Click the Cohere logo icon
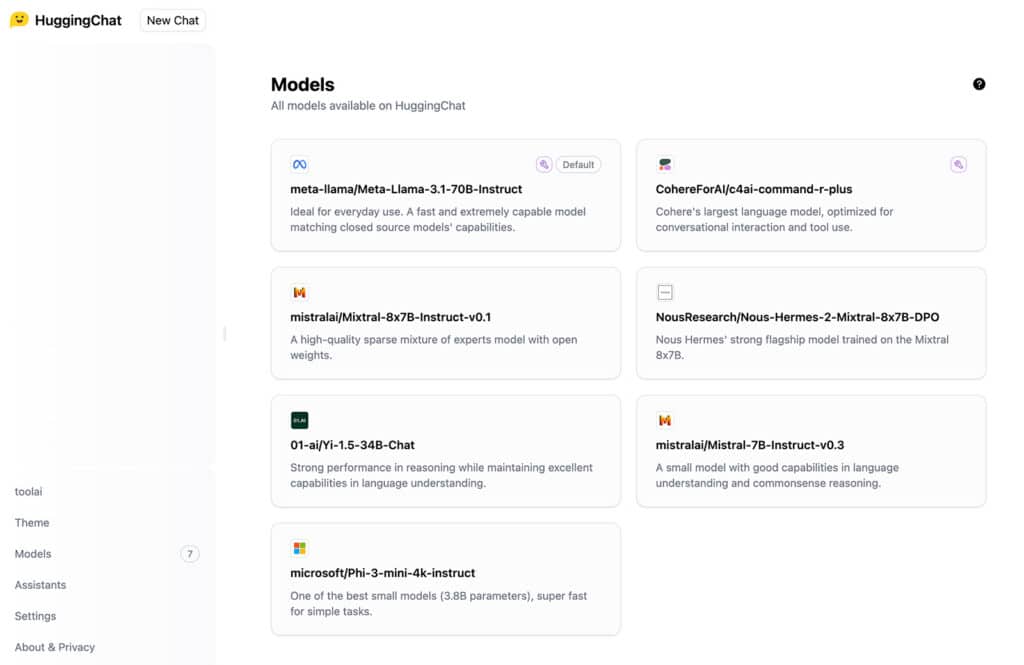Image resolution: width=1024 pixels, height=665 pixels. (x=665, y=164)
